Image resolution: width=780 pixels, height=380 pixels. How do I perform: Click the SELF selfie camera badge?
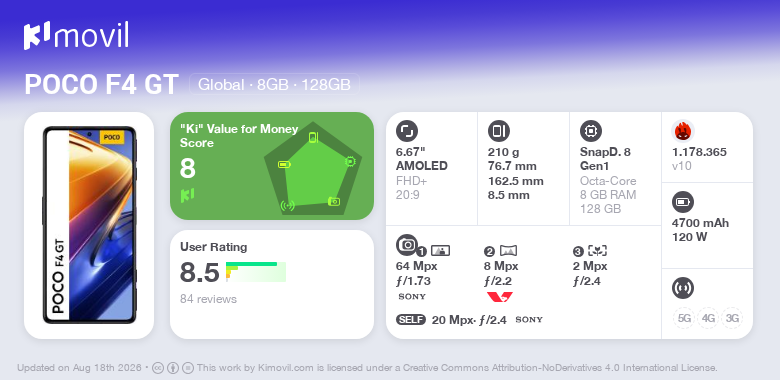[x=411, y=319]
